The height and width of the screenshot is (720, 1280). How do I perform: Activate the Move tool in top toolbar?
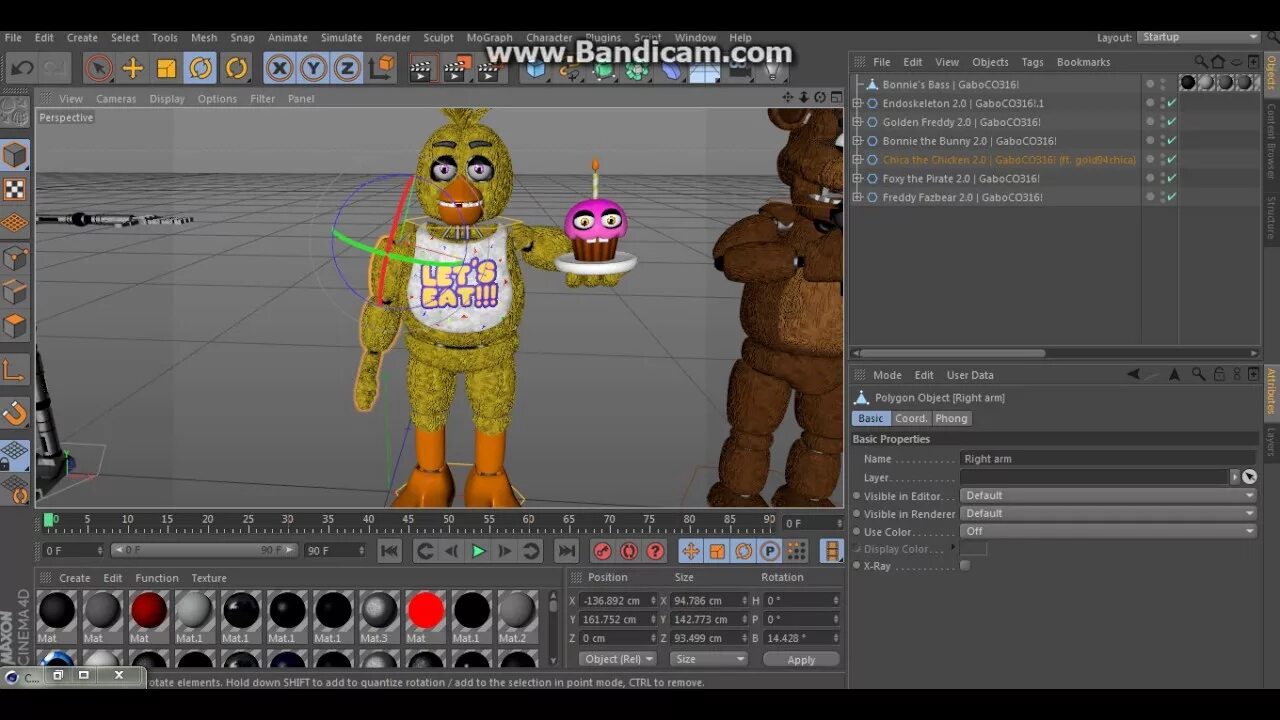[132, 68]
